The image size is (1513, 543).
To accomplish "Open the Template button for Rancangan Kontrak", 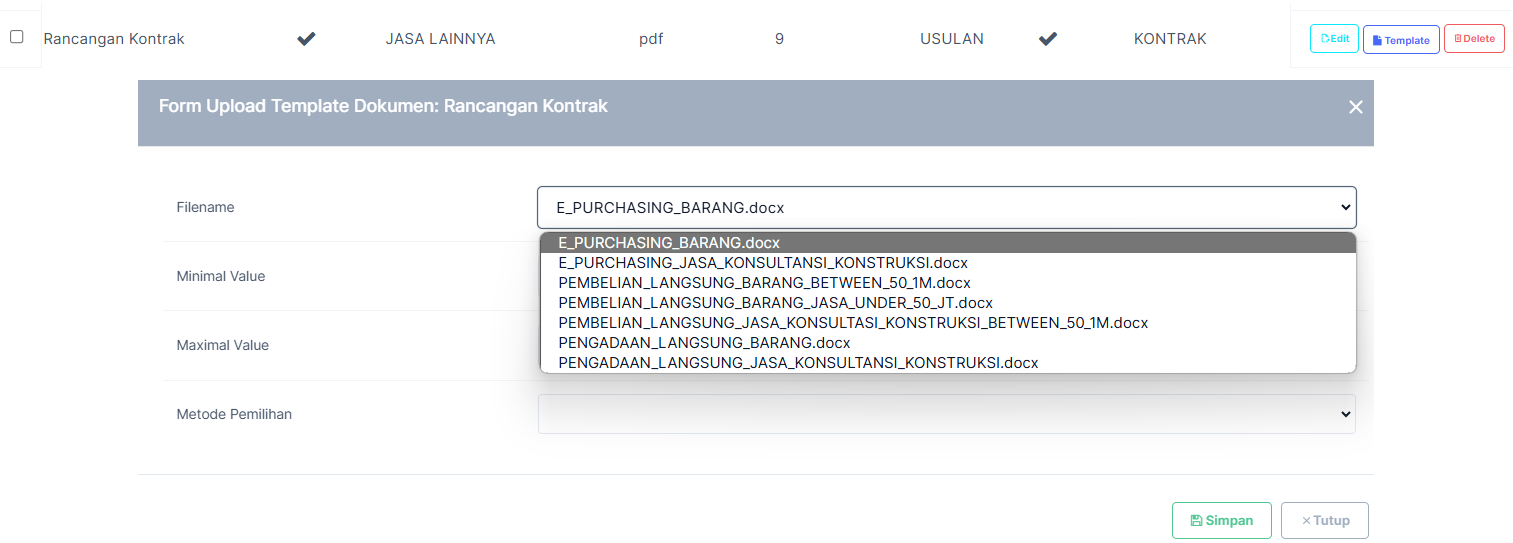I will point(1400,40).
